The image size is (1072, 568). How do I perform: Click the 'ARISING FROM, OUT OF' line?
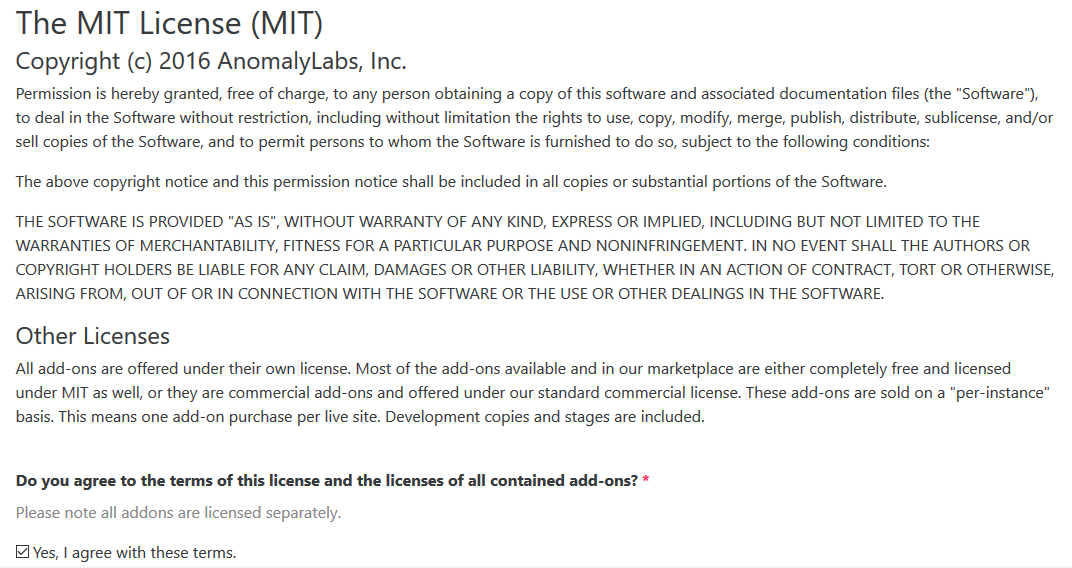click(450, 294)
